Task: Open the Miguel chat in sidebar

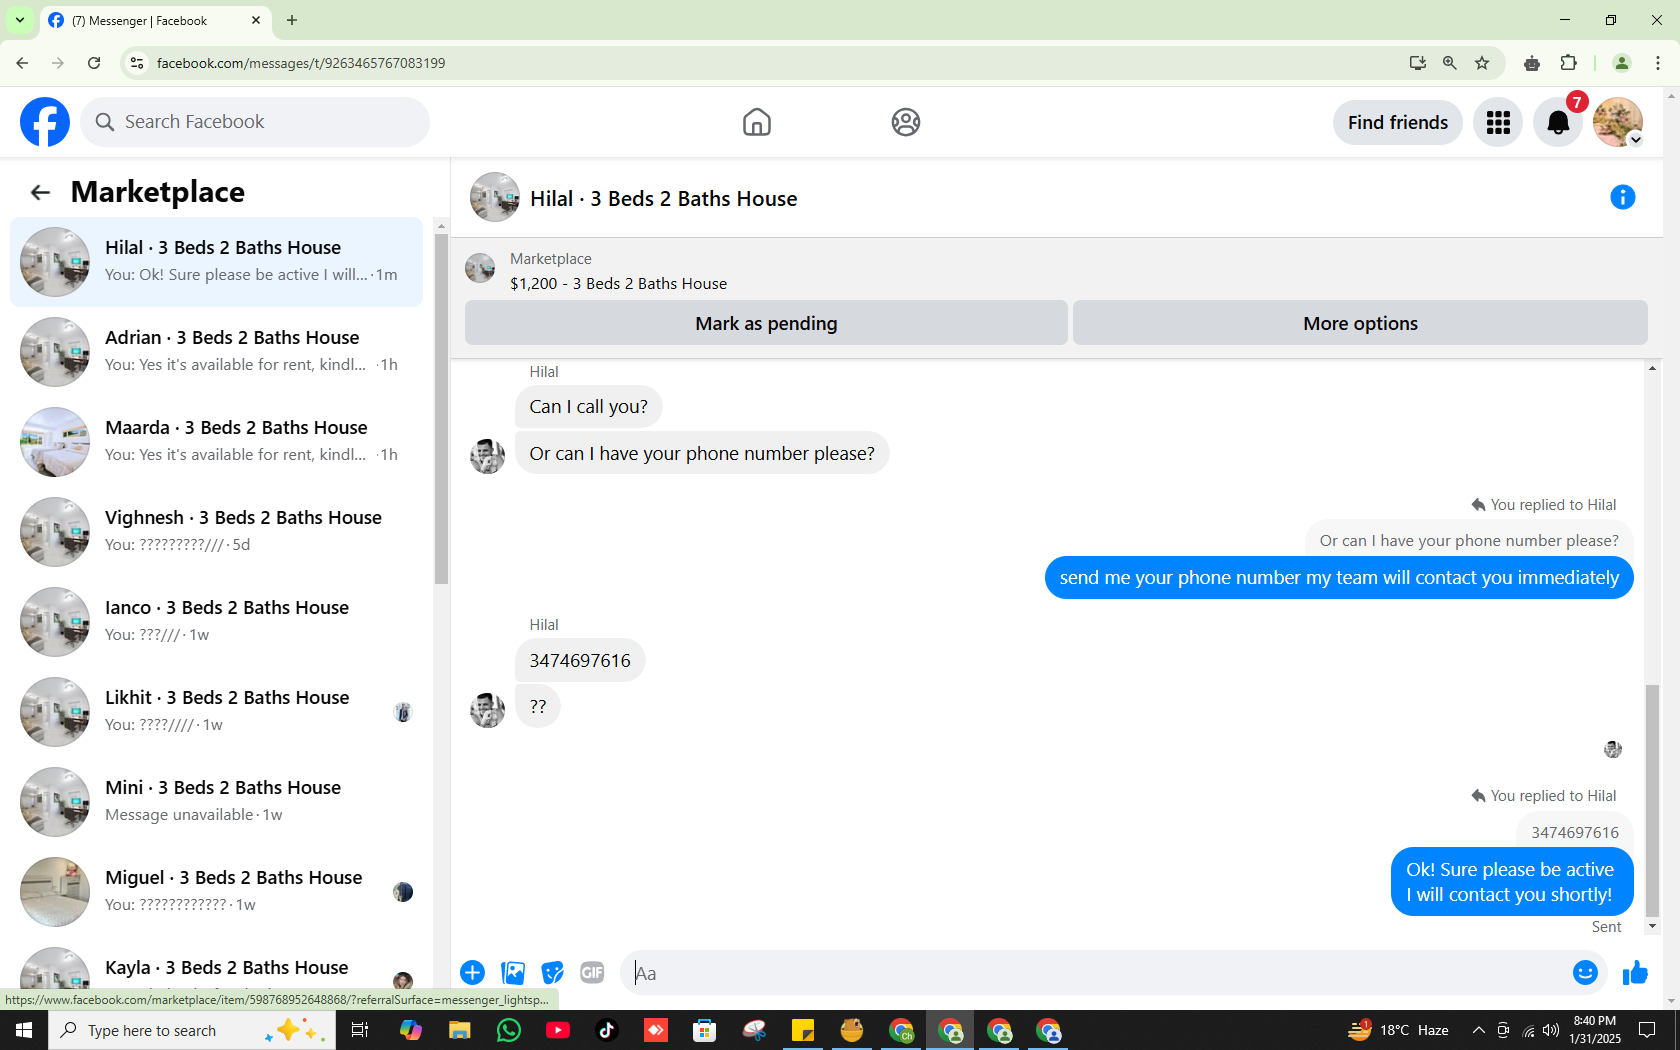Action: click(216, 892)
